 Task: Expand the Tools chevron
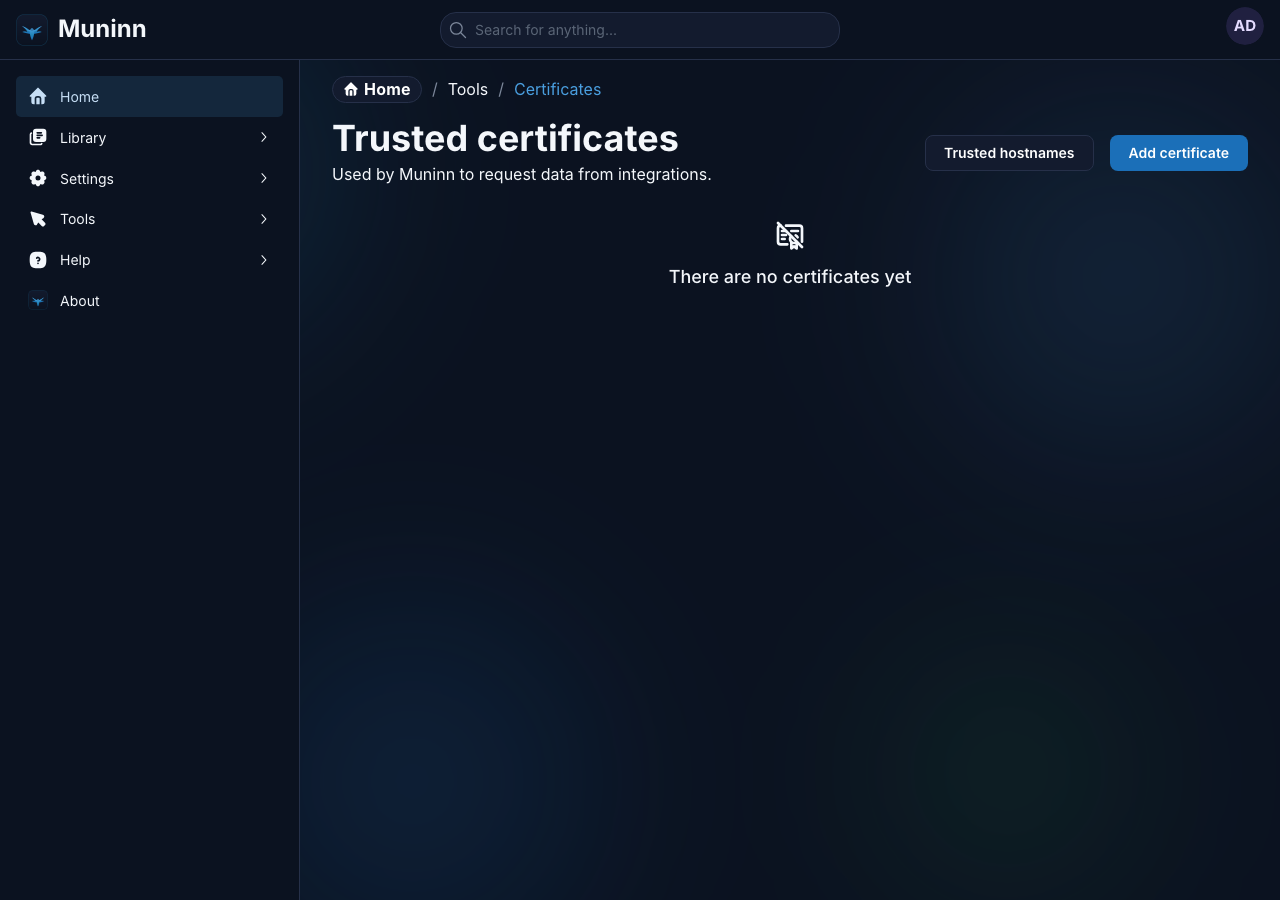(264, 219)
